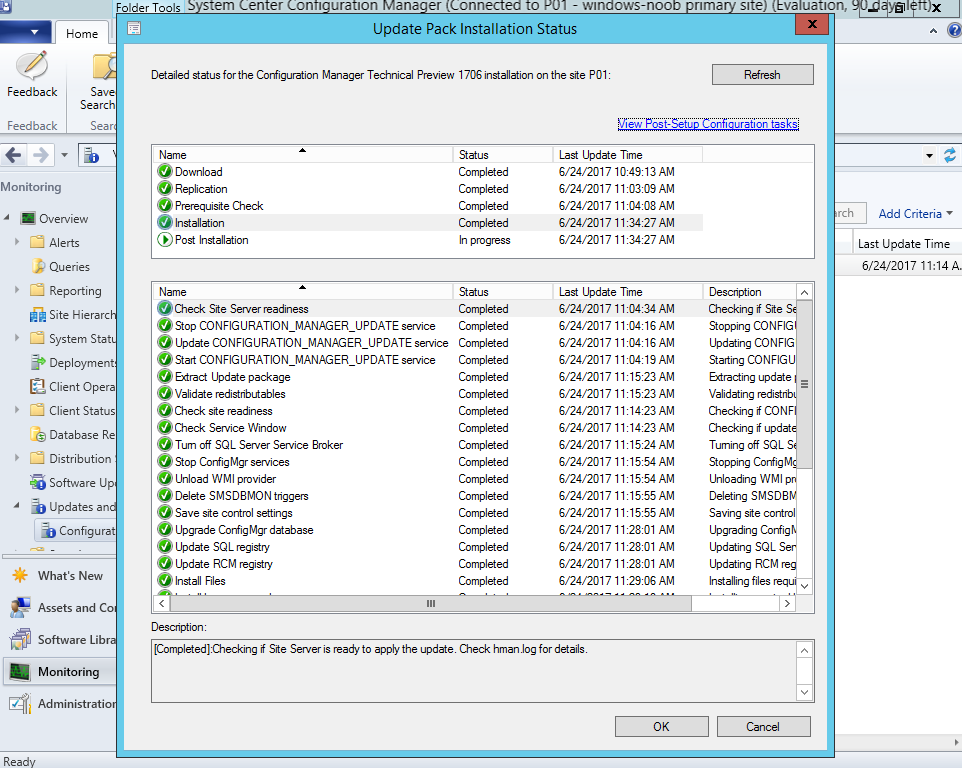962x768 pixels.
Task: Click the back navigation arrow
Action: coord(14,155)
